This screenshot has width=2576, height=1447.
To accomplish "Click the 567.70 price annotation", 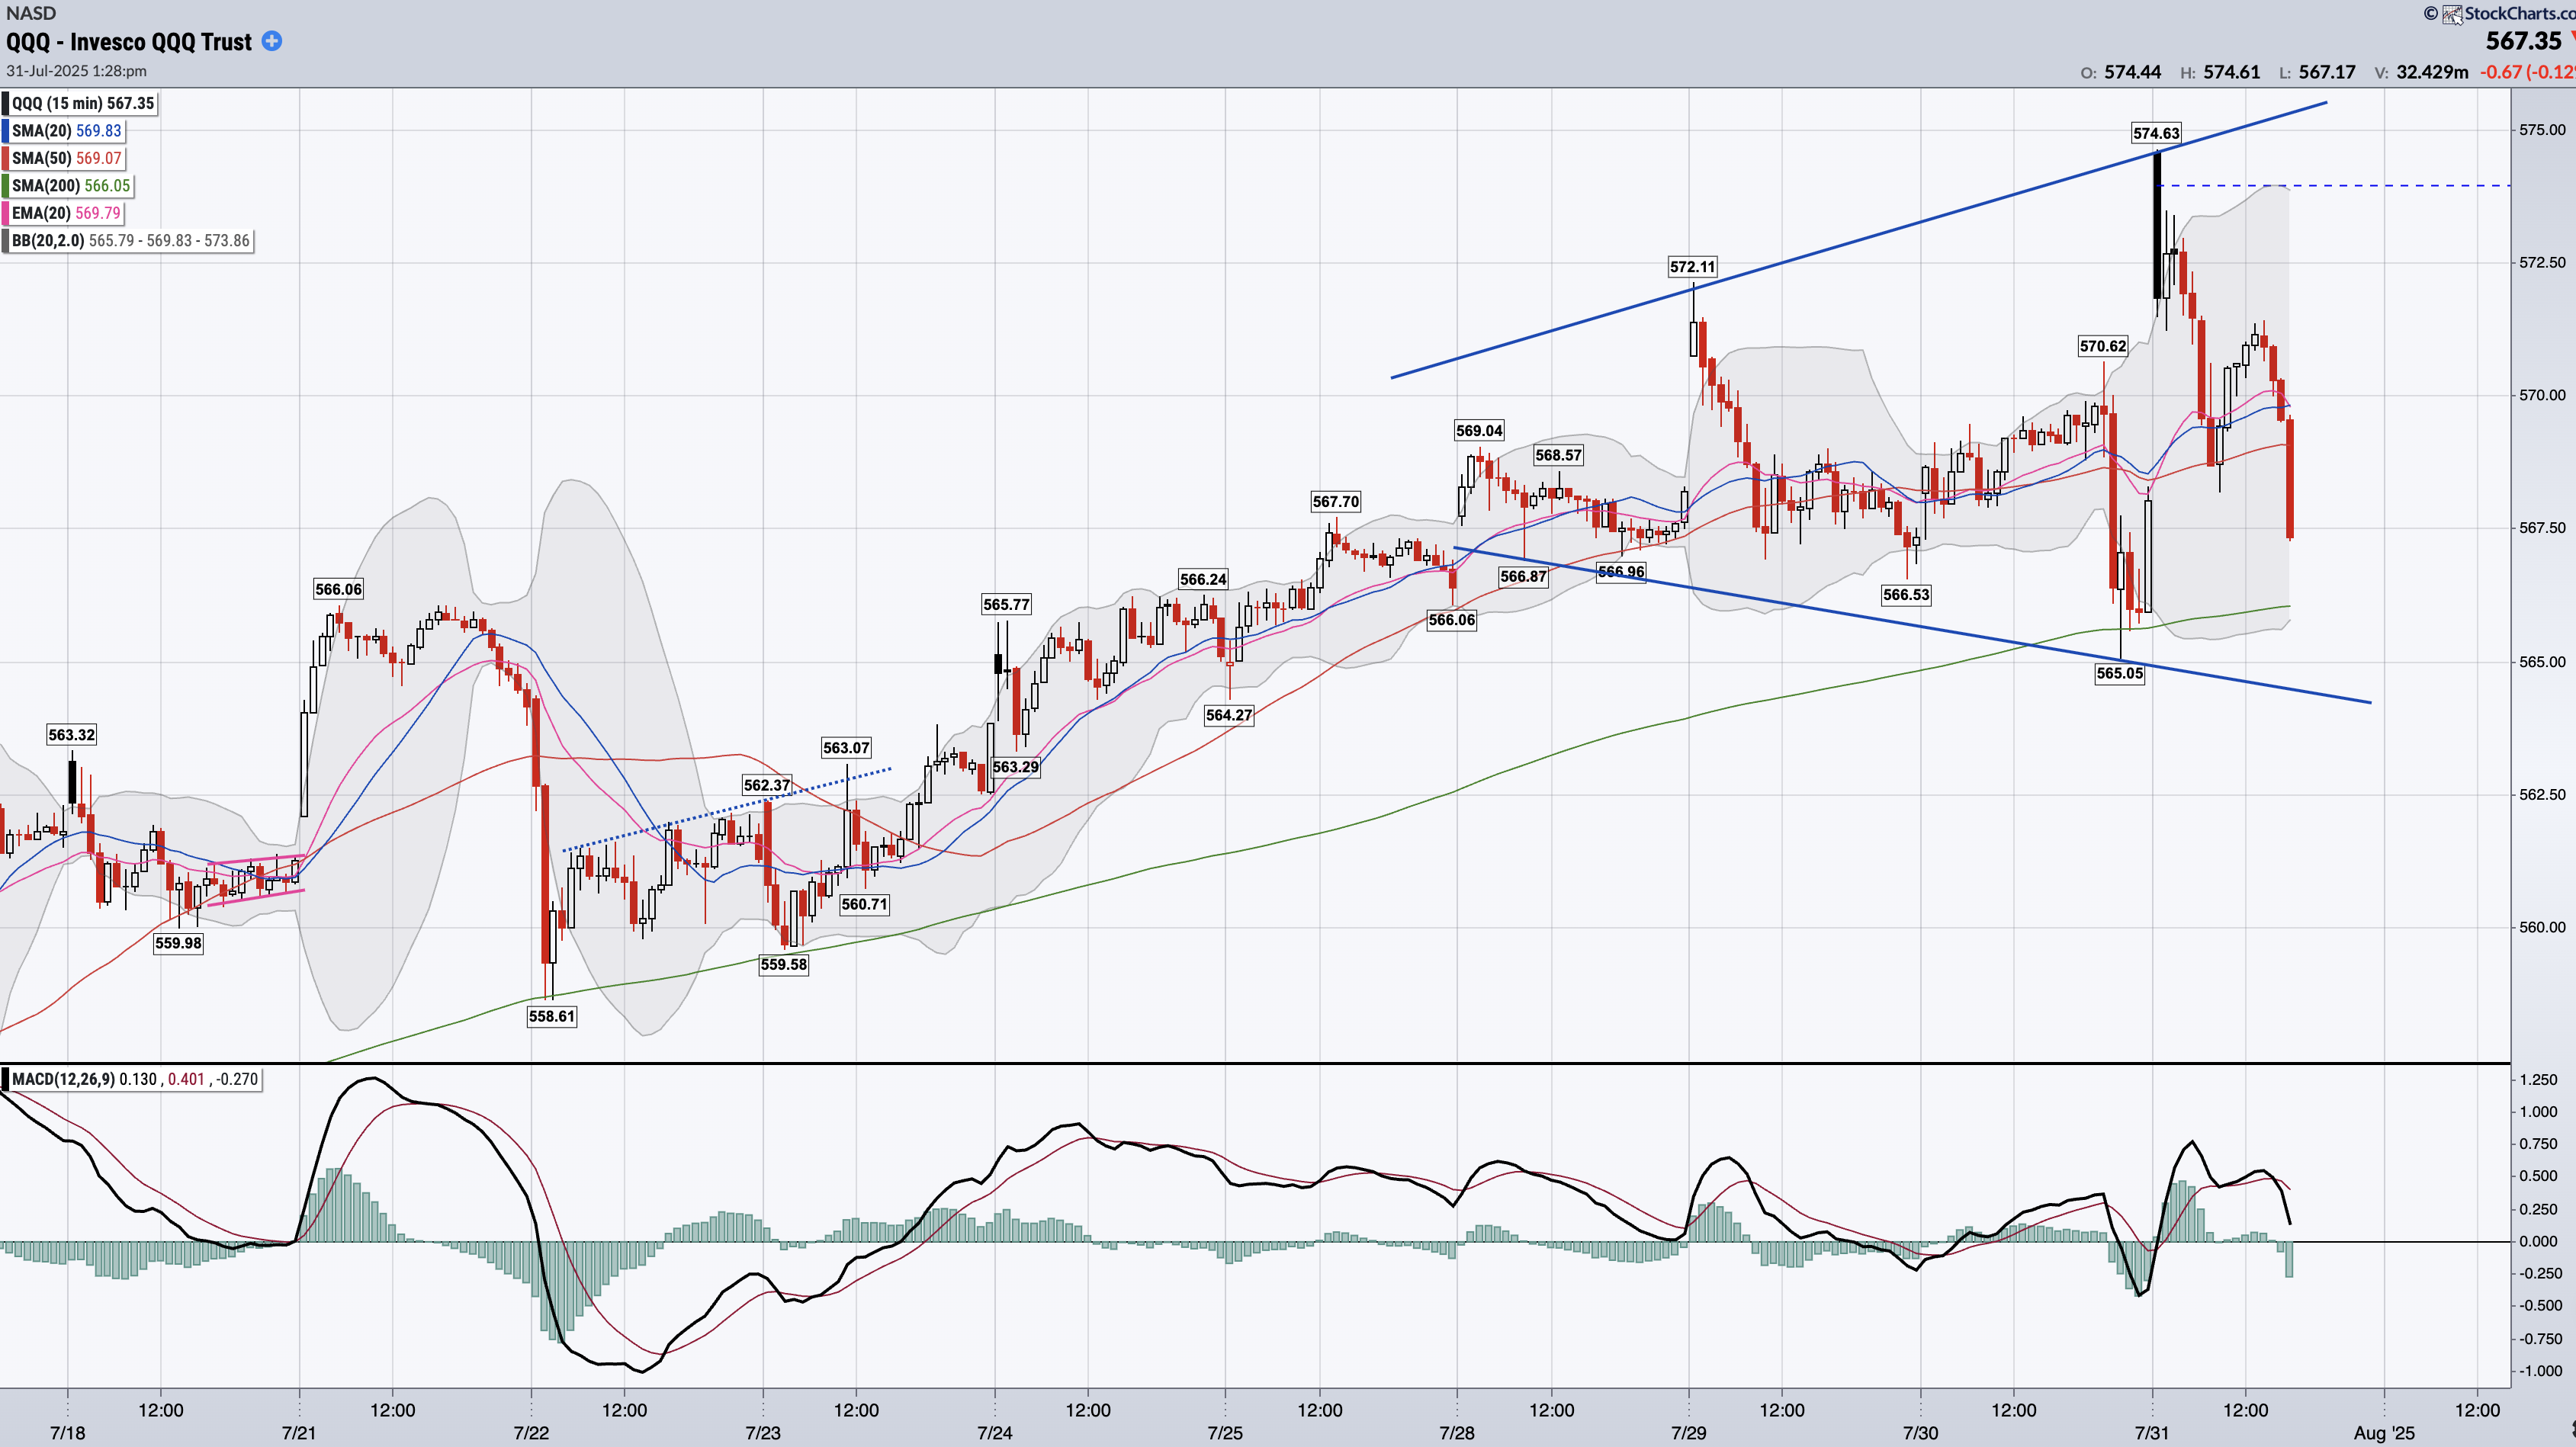I will [x=1336, y=502].
